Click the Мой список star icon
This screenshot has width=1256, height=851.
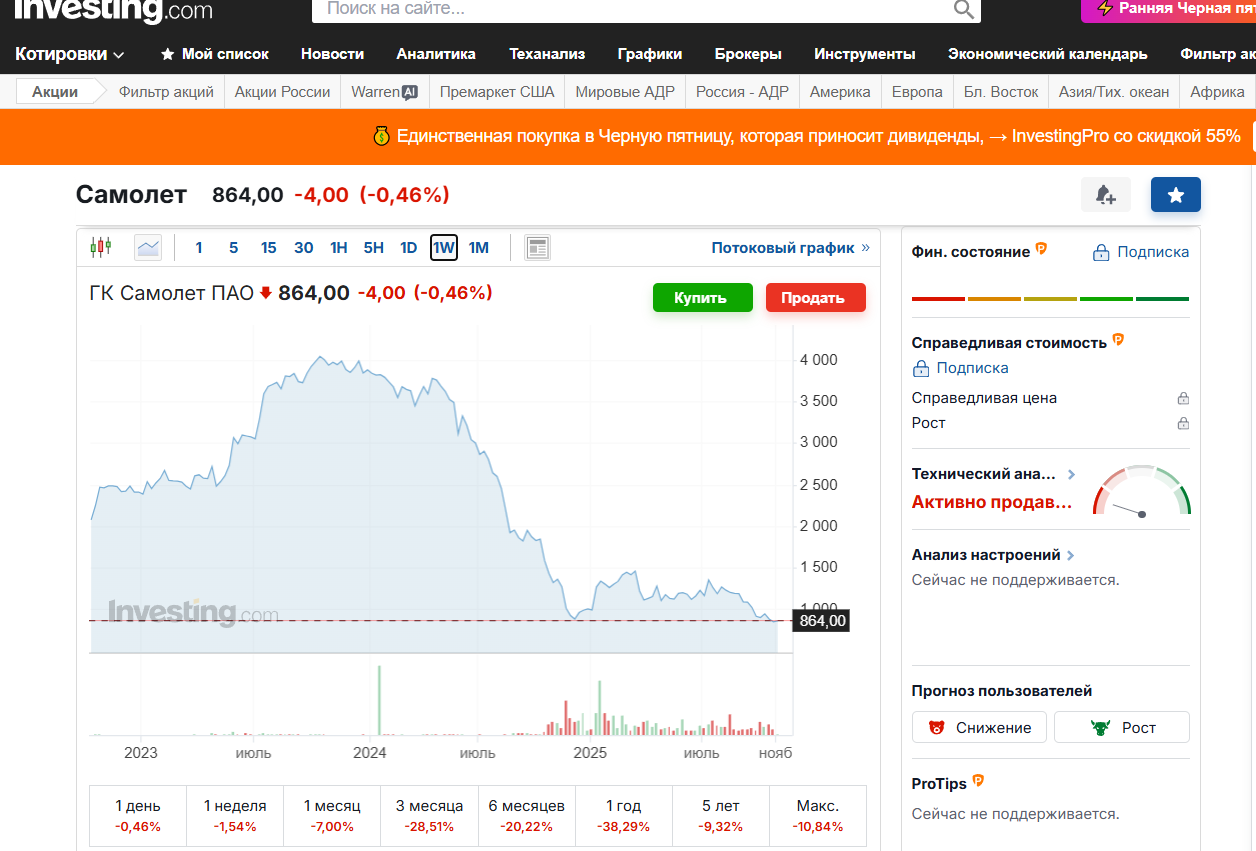click(167, 54)
